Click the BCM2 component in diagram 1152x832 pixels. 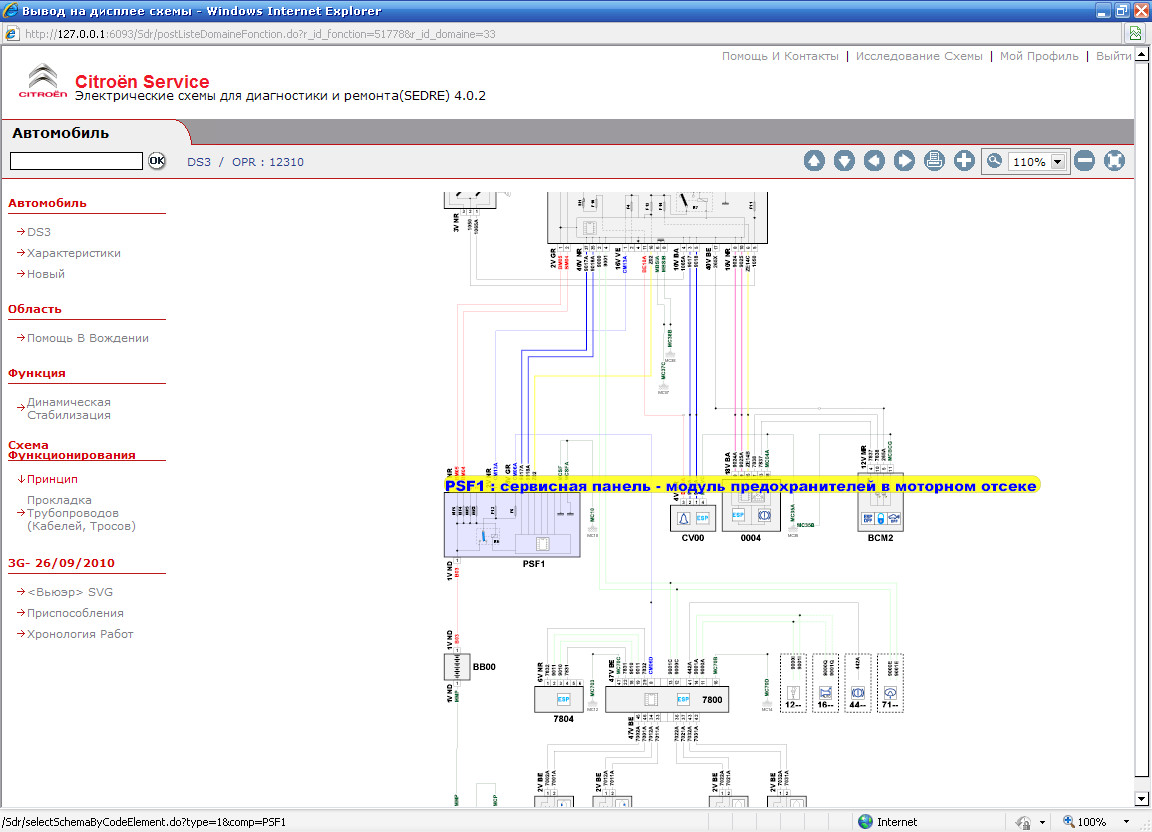(x=880, y=502)
